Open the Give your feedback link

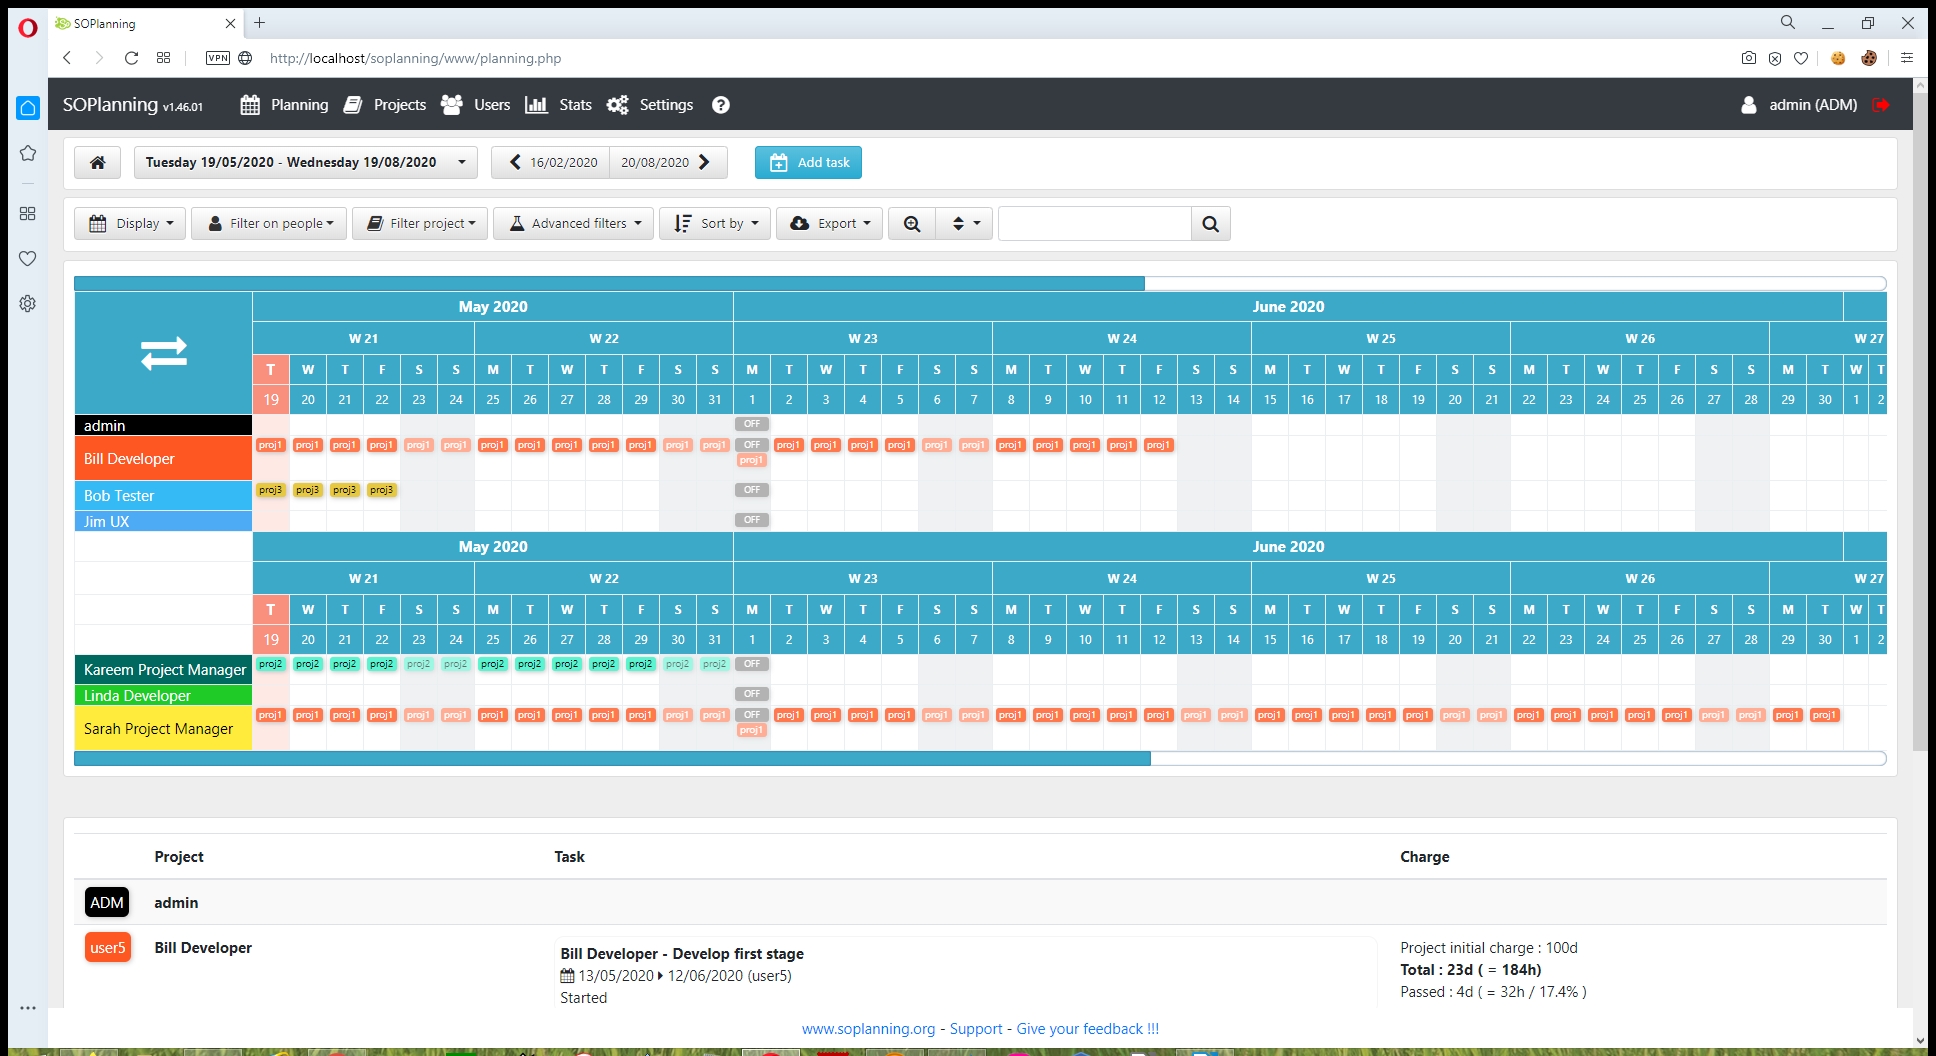1088,1029
